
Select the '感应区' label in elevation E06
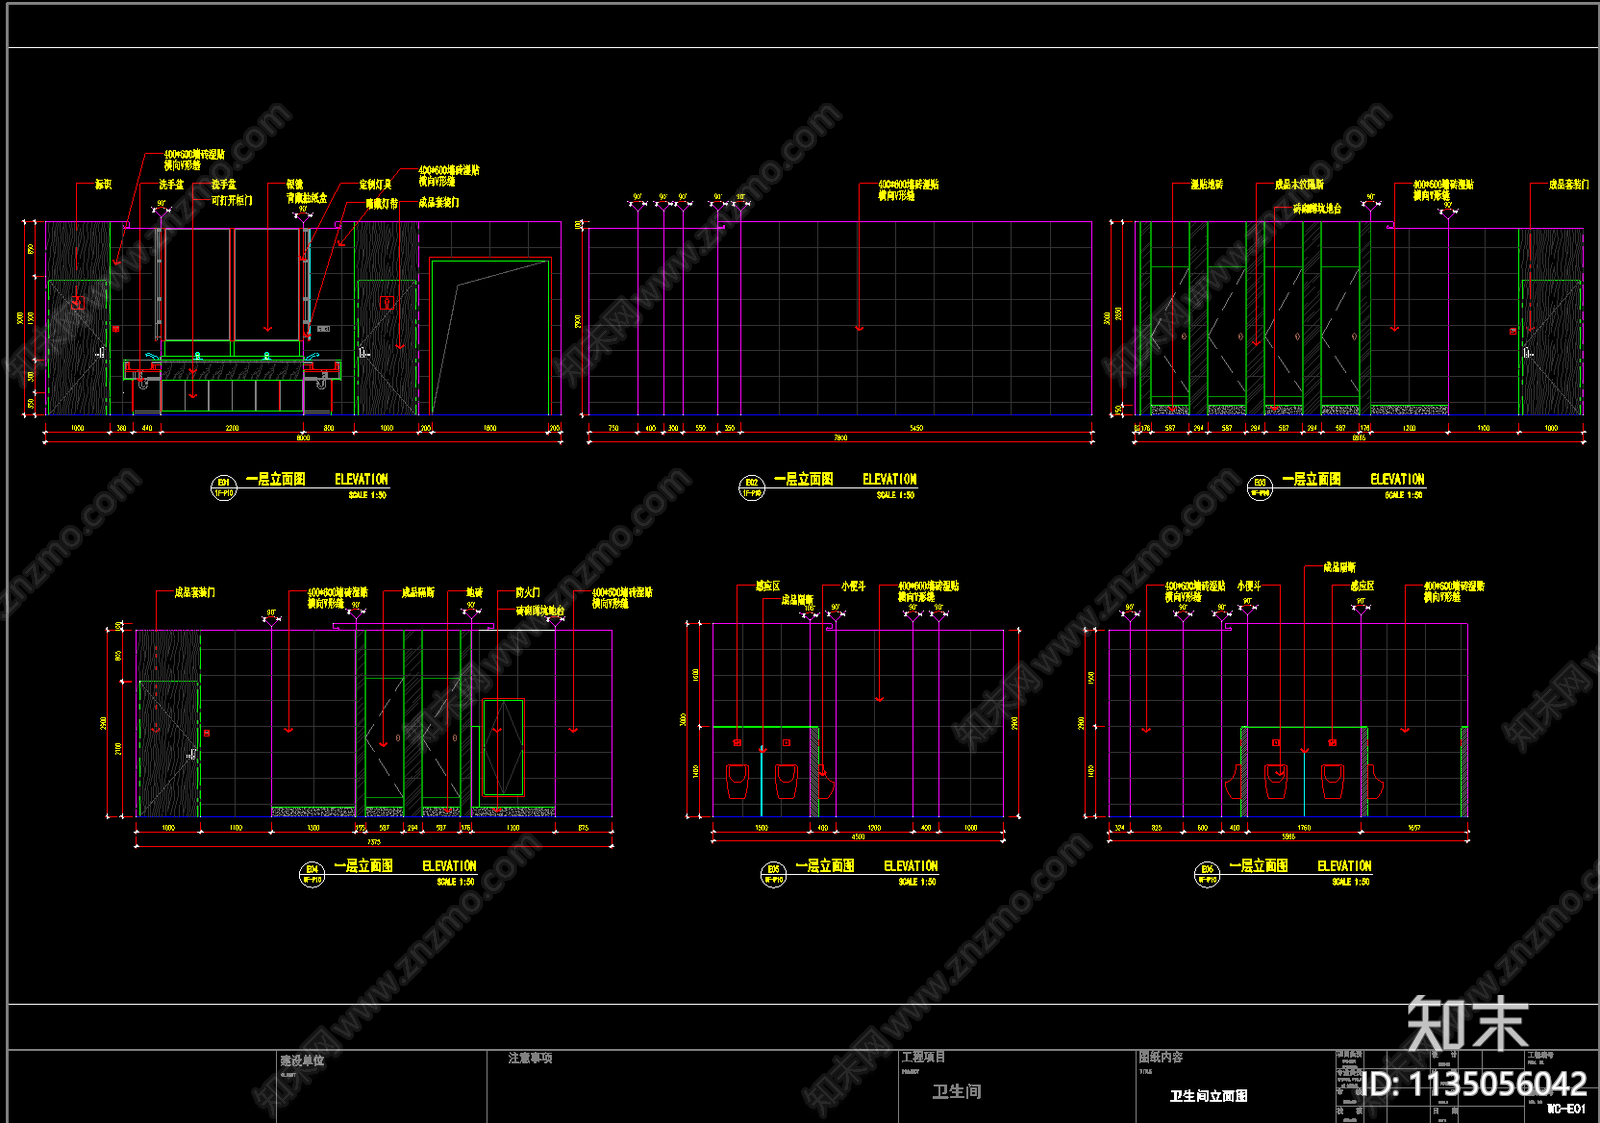tap(1362, 586)
